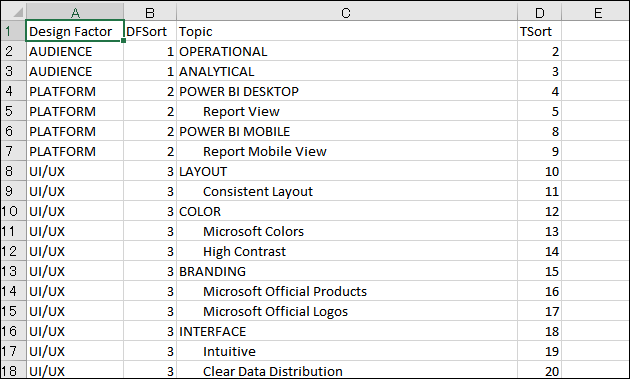Viewport: 630px width, 379px height.
Task: Select row 7 header
Action: point(13,151)
